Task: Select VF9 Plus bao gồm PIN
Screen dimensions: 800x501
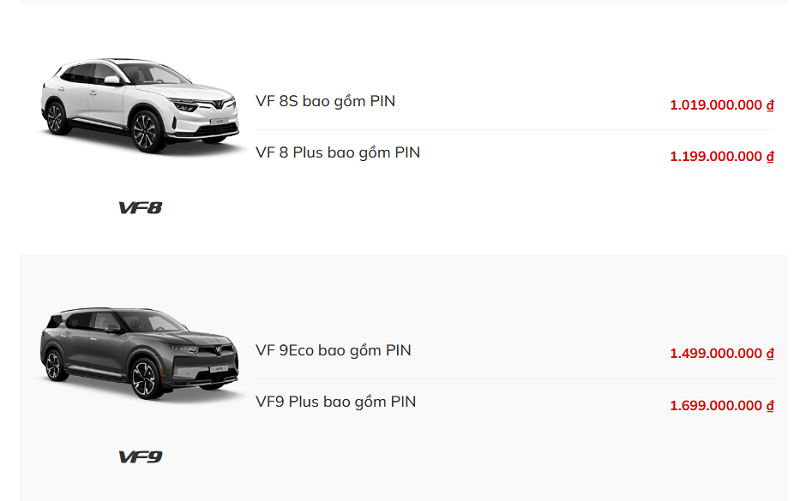Action: 335,402
